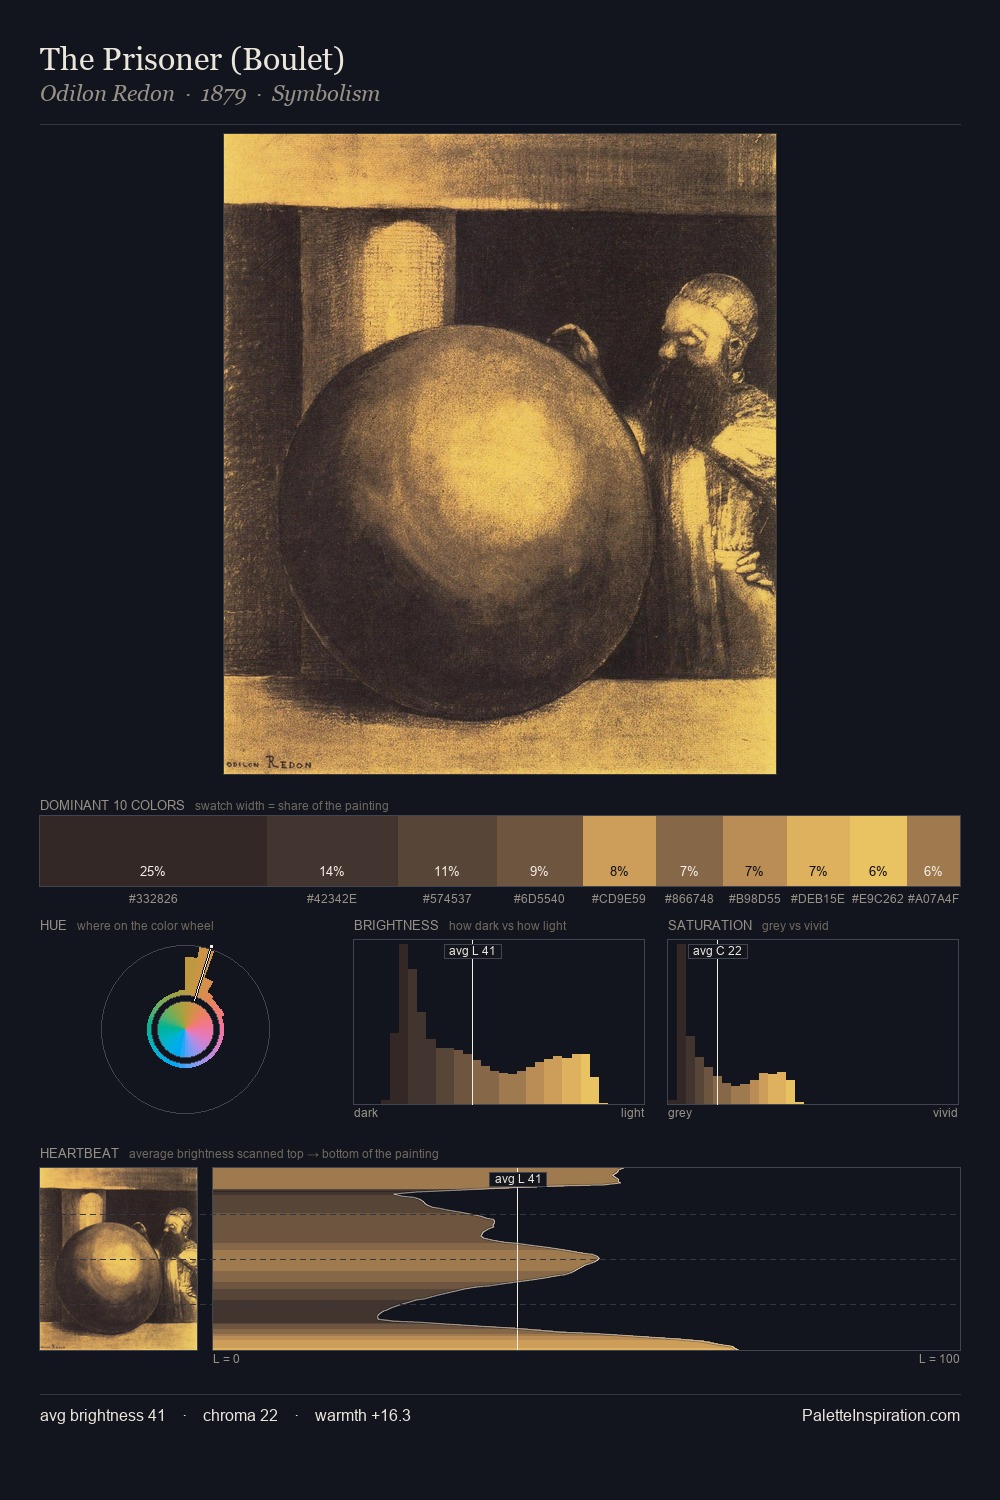This screenshot has width=1000, height=1500.
Task: Click the 'grey vs vivid' caption
Action: pyautogui.click(x=795, y=926)
